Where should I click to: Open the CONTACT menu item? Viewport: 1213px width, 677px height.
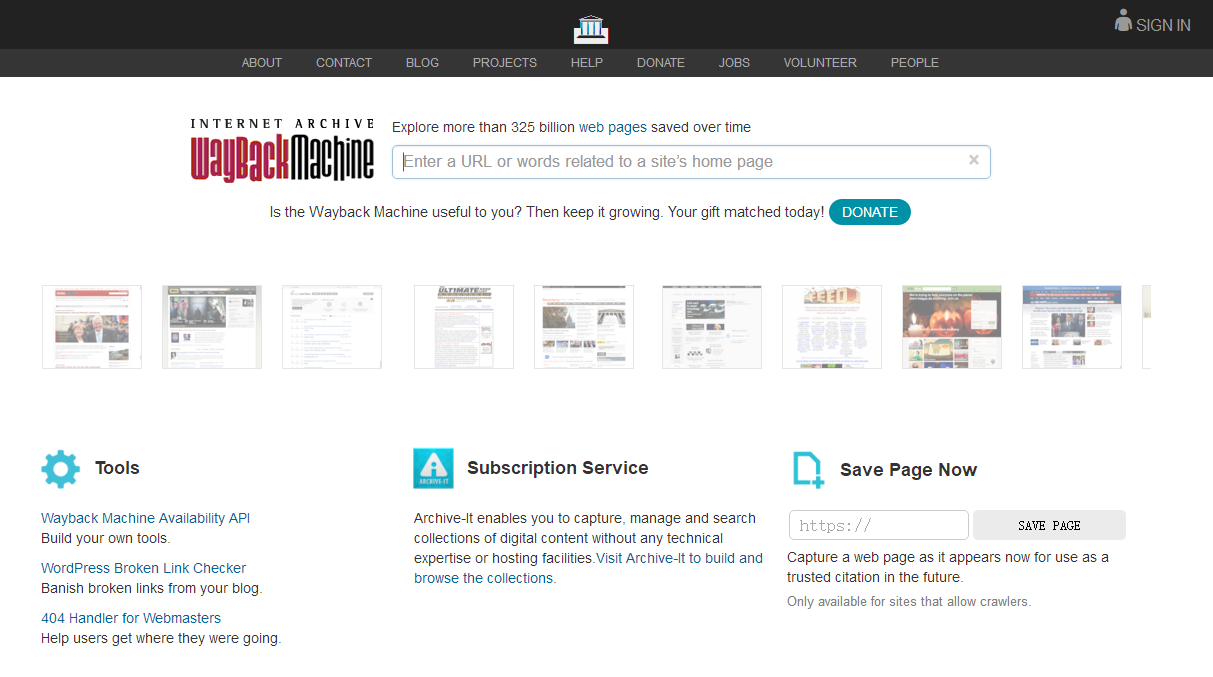pos(344,62)
